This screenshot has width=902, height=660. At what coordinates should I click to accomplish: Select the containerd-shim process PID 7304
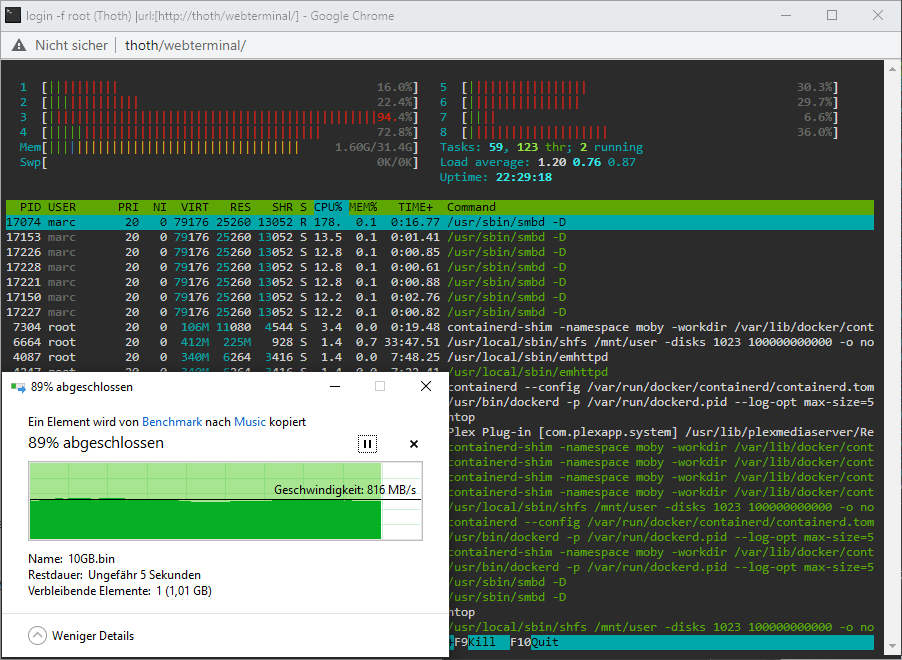439,327
